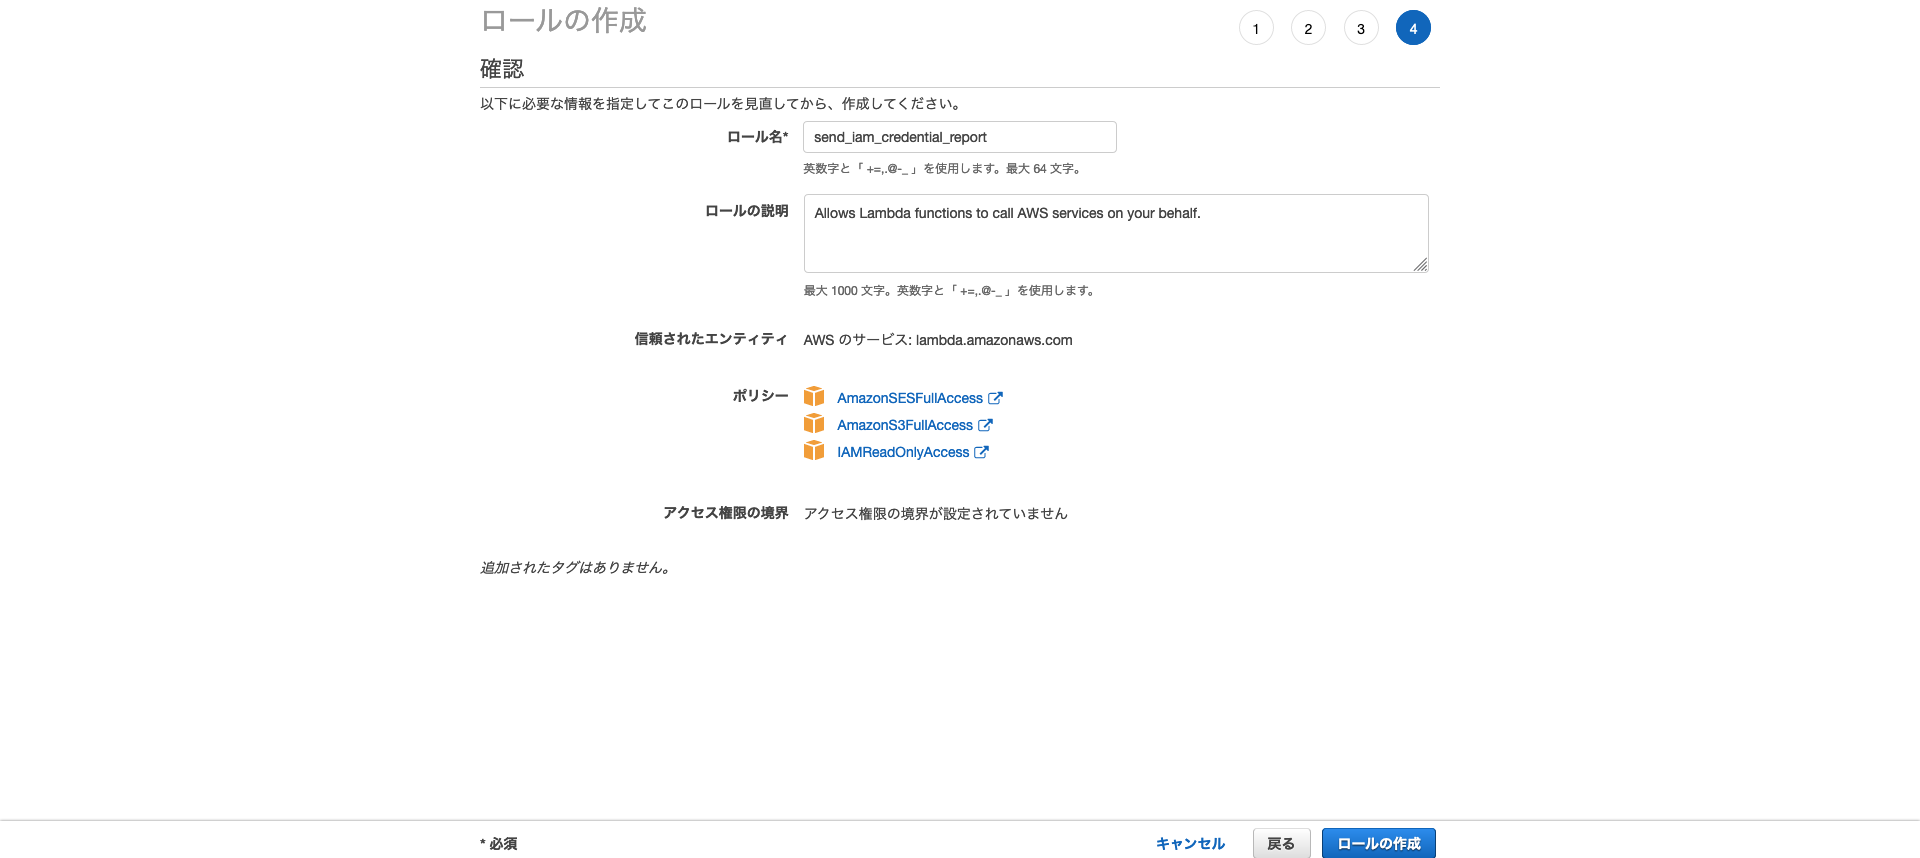Screen dimensions: 1920x858
Task: Open the IAMReadOnlyAccess policy link
Action: pyautogui.click(x=903, y=452)
